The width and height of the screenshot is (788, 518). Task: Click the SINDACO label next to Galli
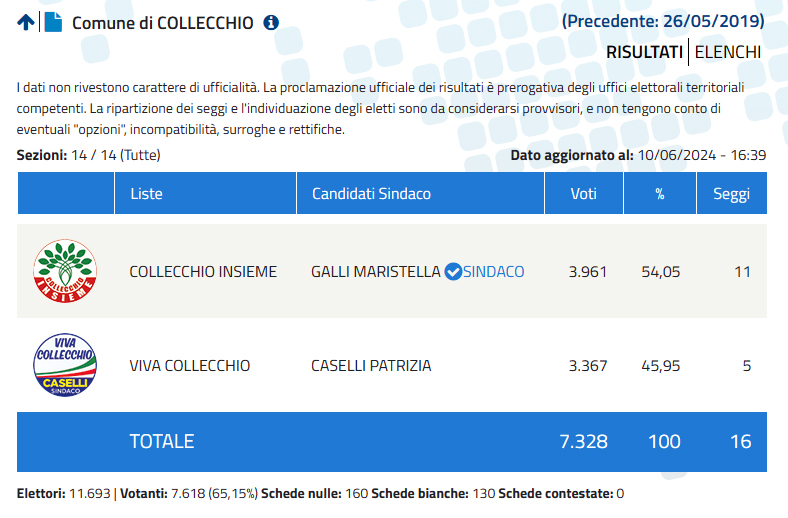[494, 272]
